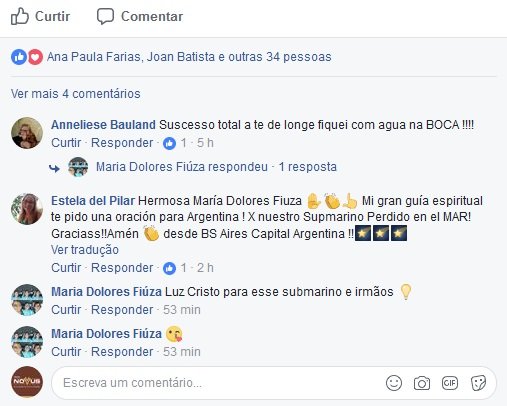Open Anneliese Bauland's profile name
The image size is (507, 406).
tap(103, 125)
